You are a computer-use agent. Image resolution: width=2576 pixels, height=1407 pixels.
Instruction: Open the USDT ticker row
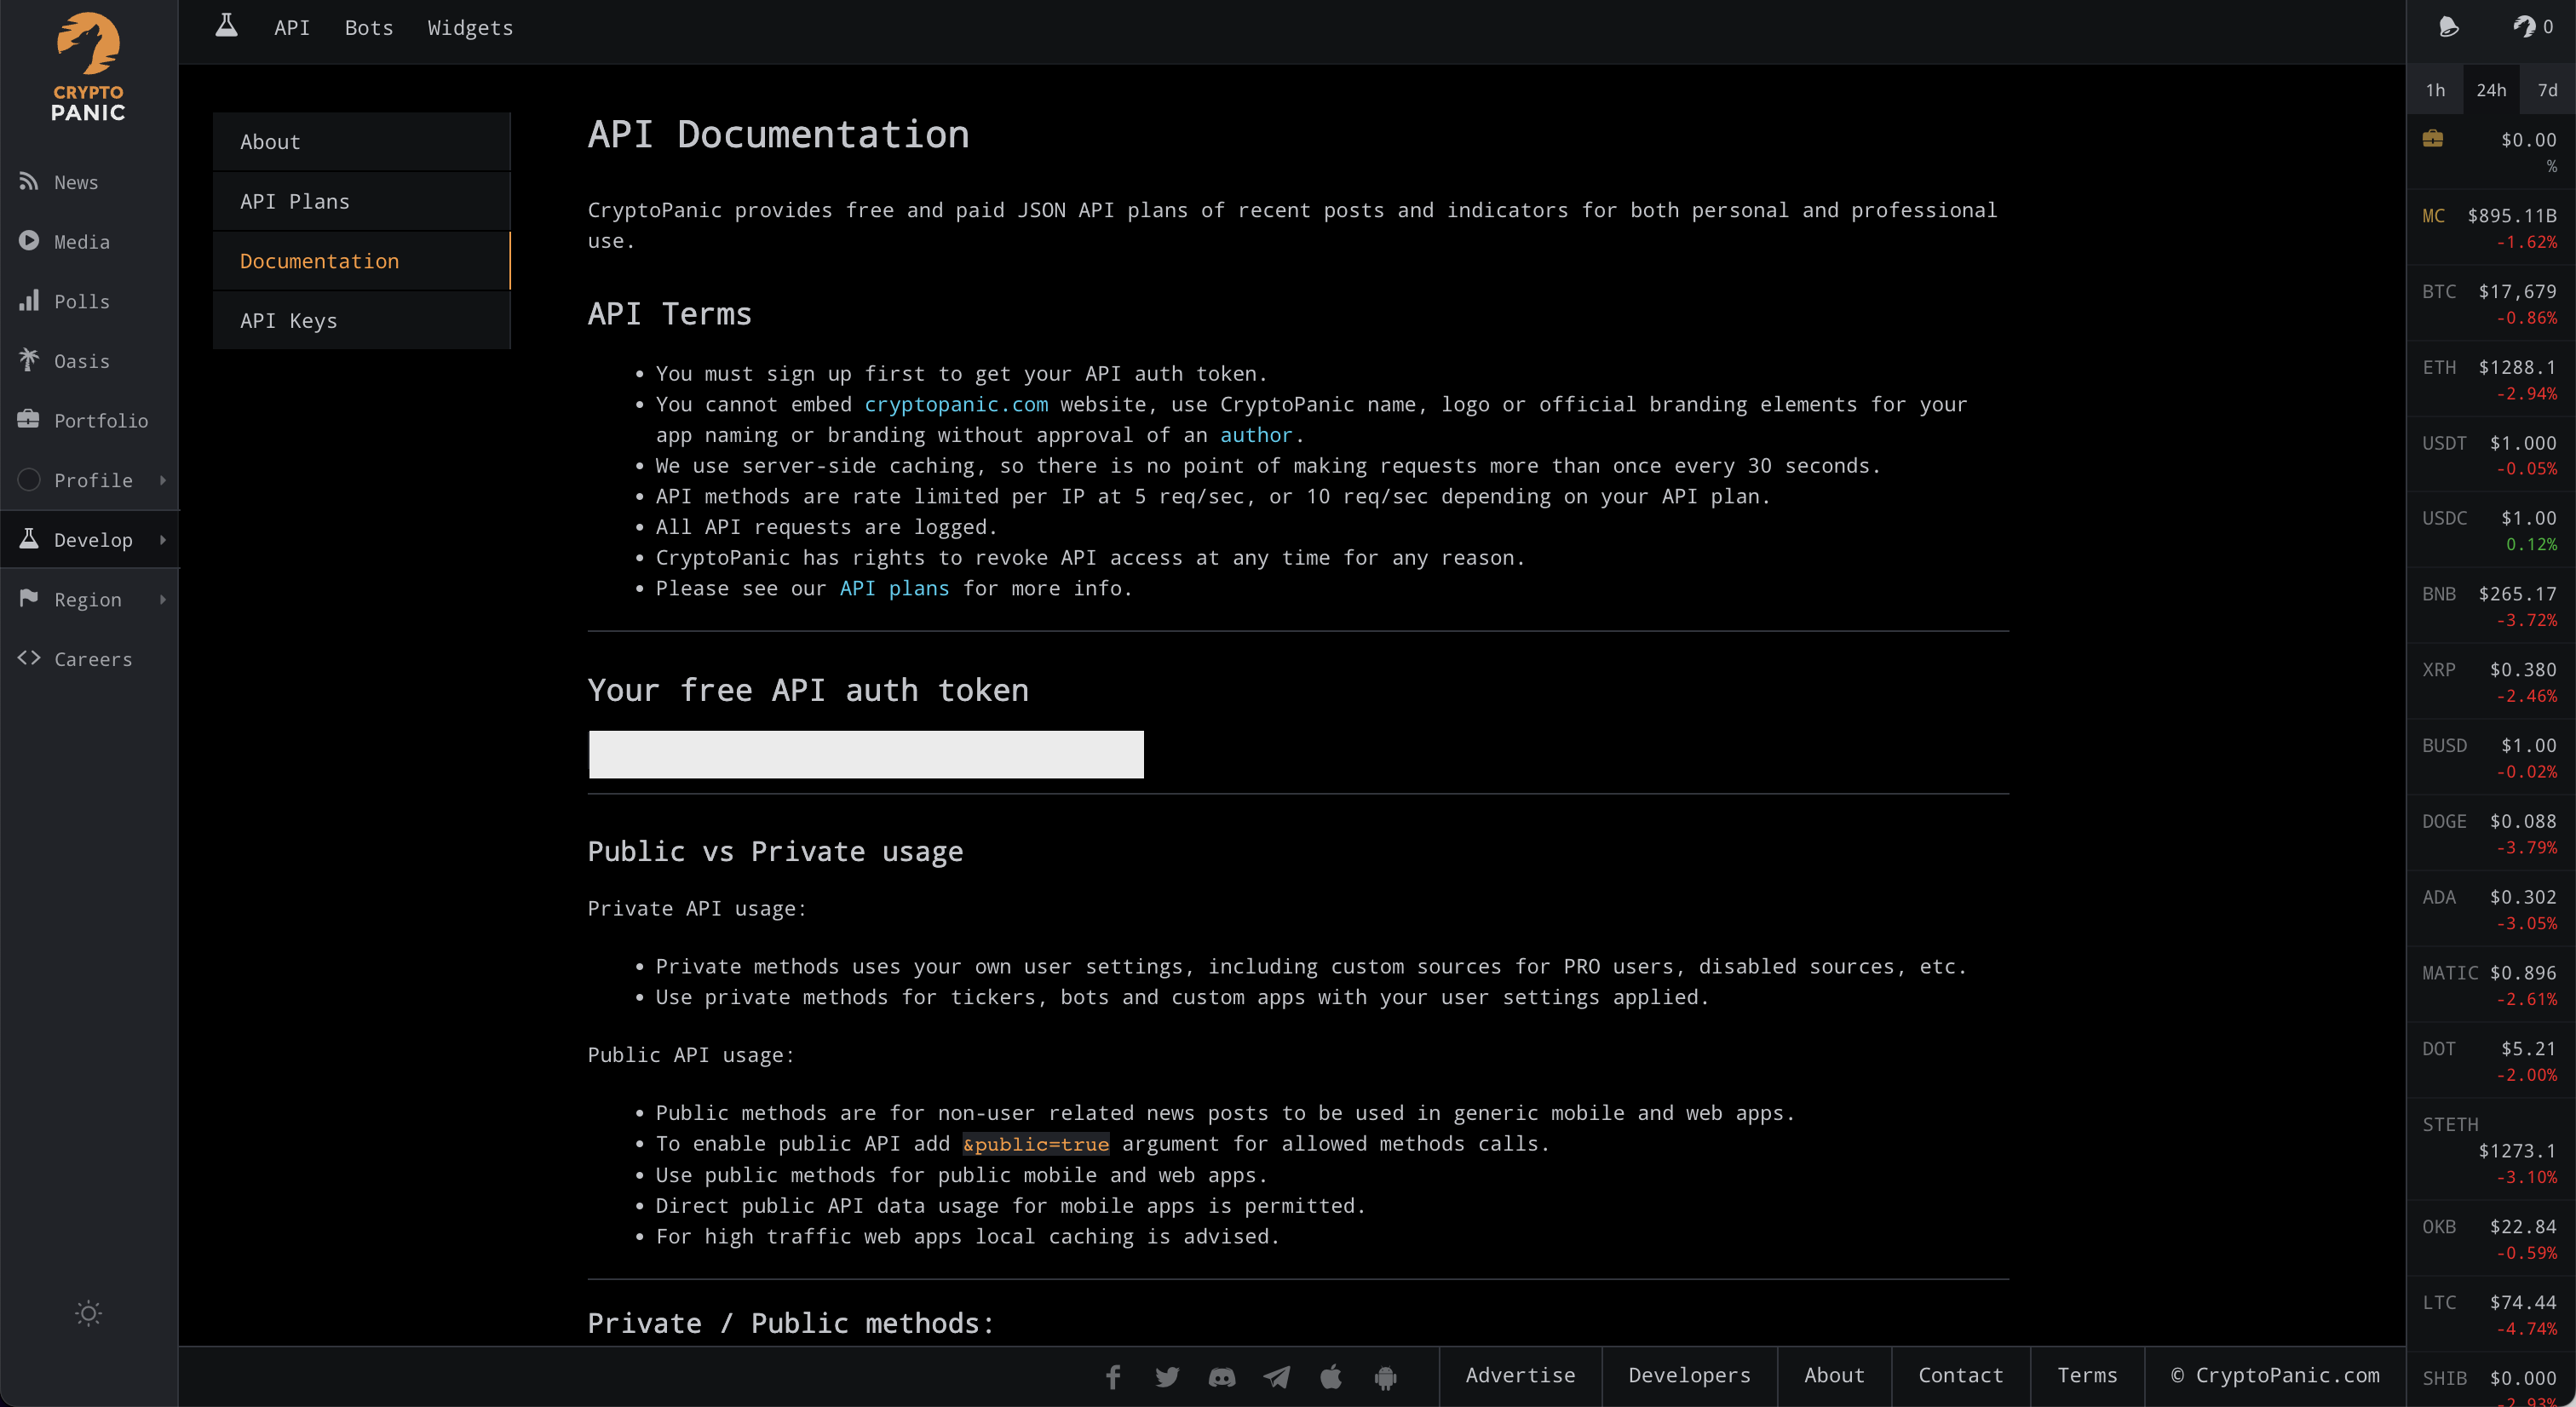pyautogui.click(x=2490, y=455)
